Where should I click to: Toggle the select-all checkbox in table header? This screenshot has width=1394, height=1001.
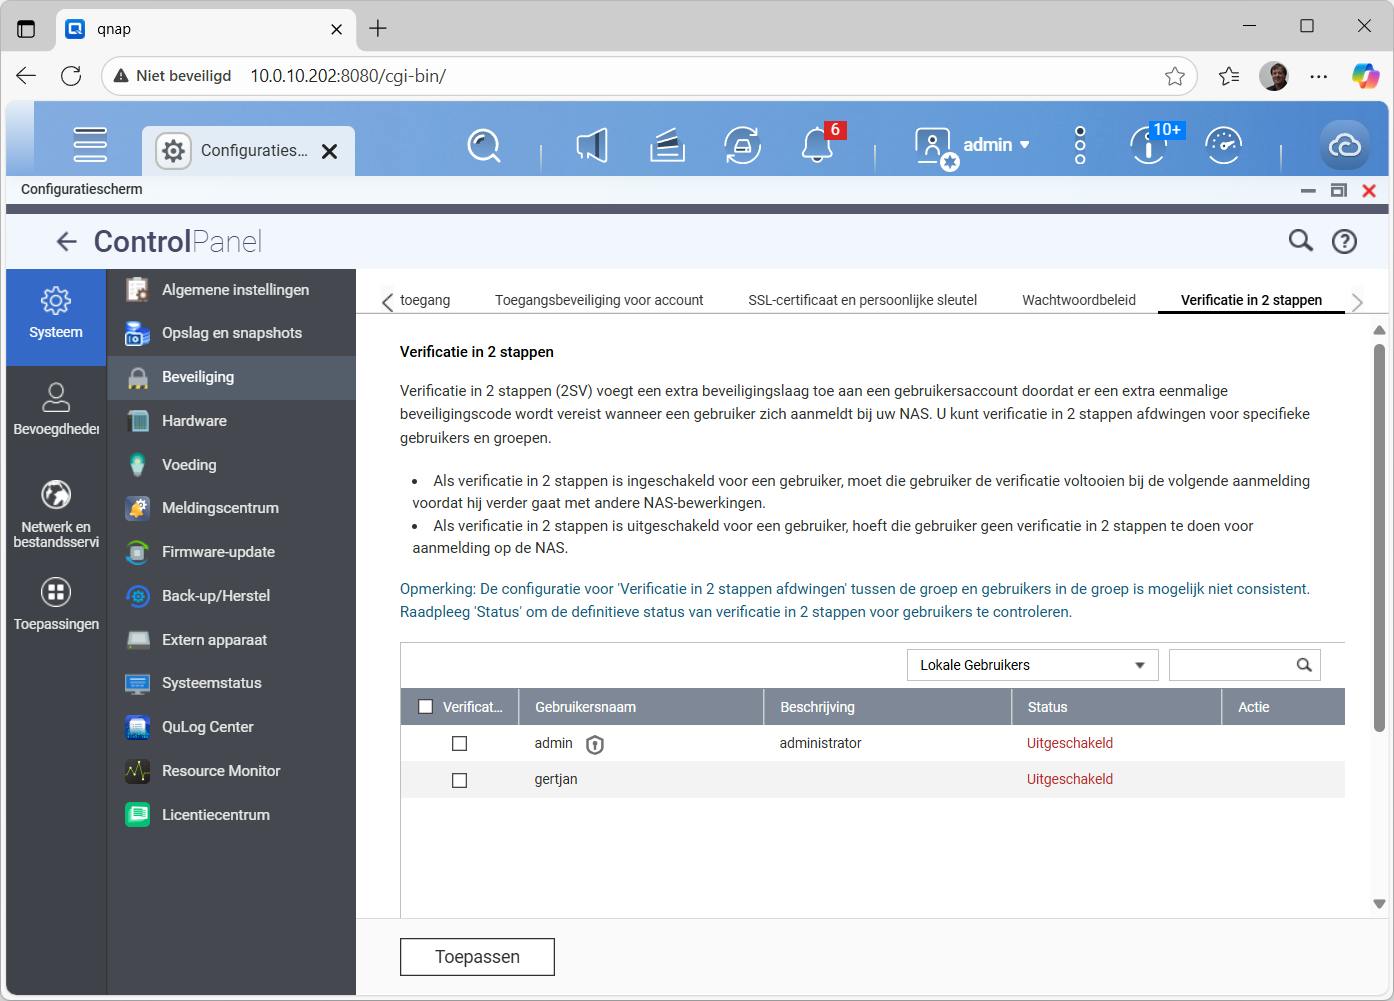[425, 707]
